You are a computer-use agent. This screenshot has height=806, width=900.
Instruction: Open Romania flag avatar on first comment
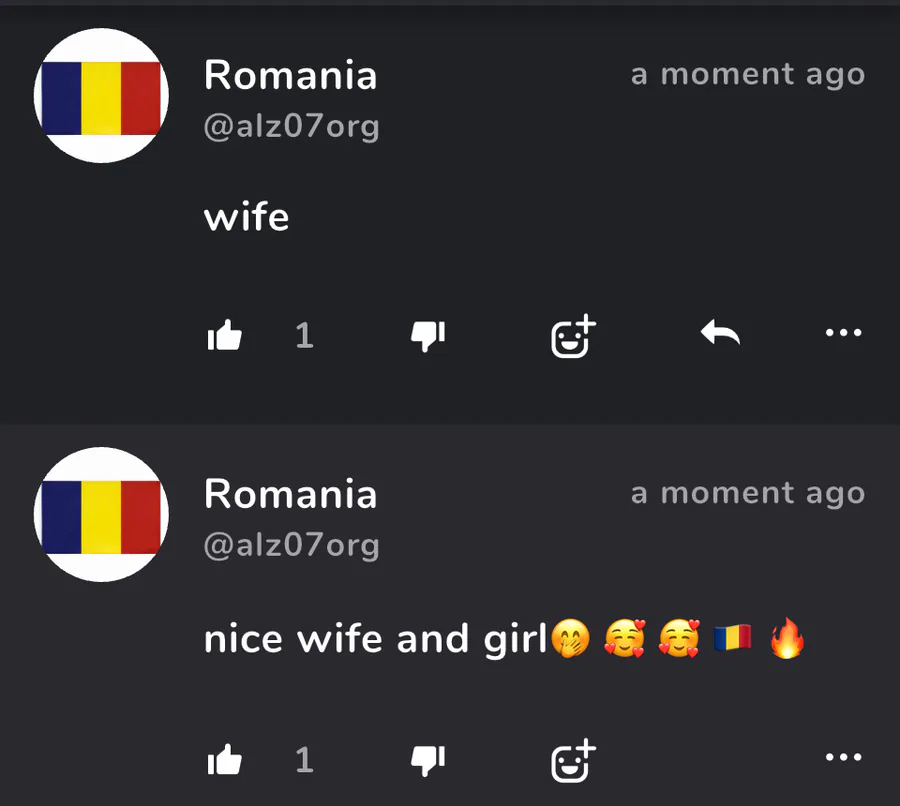[x=101, y=95]
